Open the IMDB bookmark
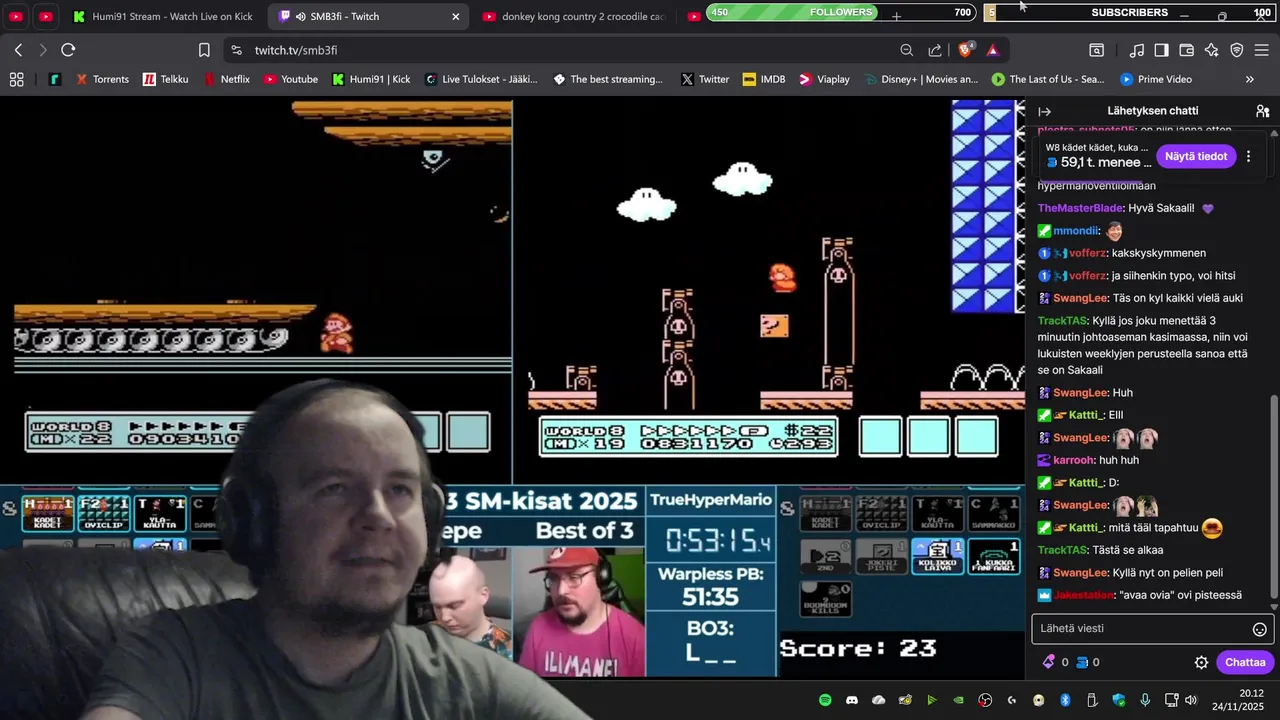 tap(764, 79)
